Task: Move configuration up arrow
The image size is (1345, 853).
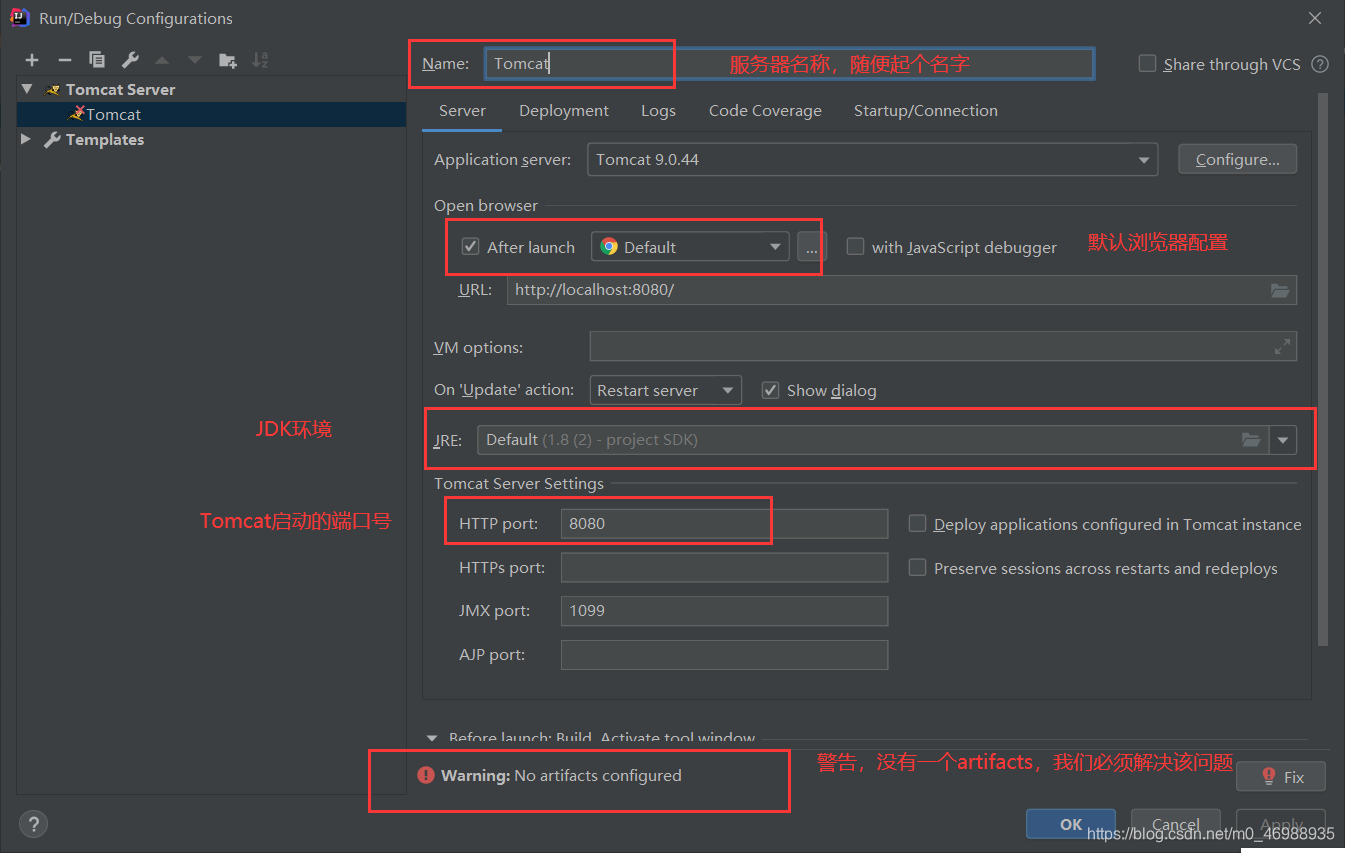Action: pos(162,60)
